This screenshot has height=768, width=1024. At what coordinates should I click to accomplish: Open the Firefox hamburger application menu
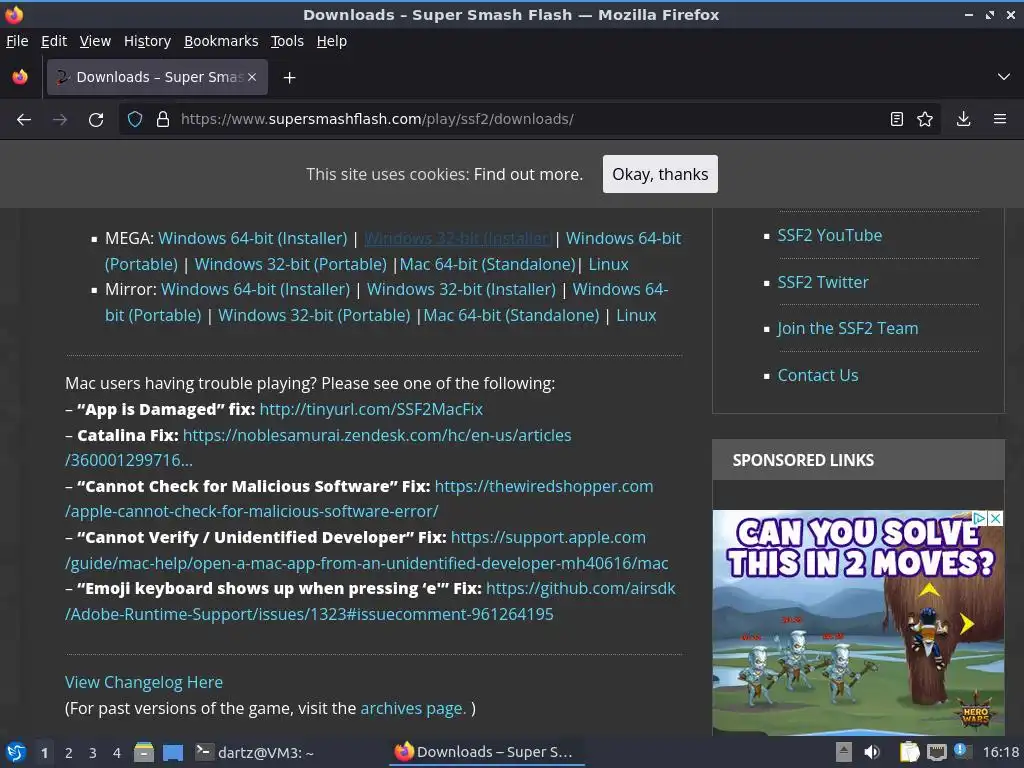click(1000, 119)
